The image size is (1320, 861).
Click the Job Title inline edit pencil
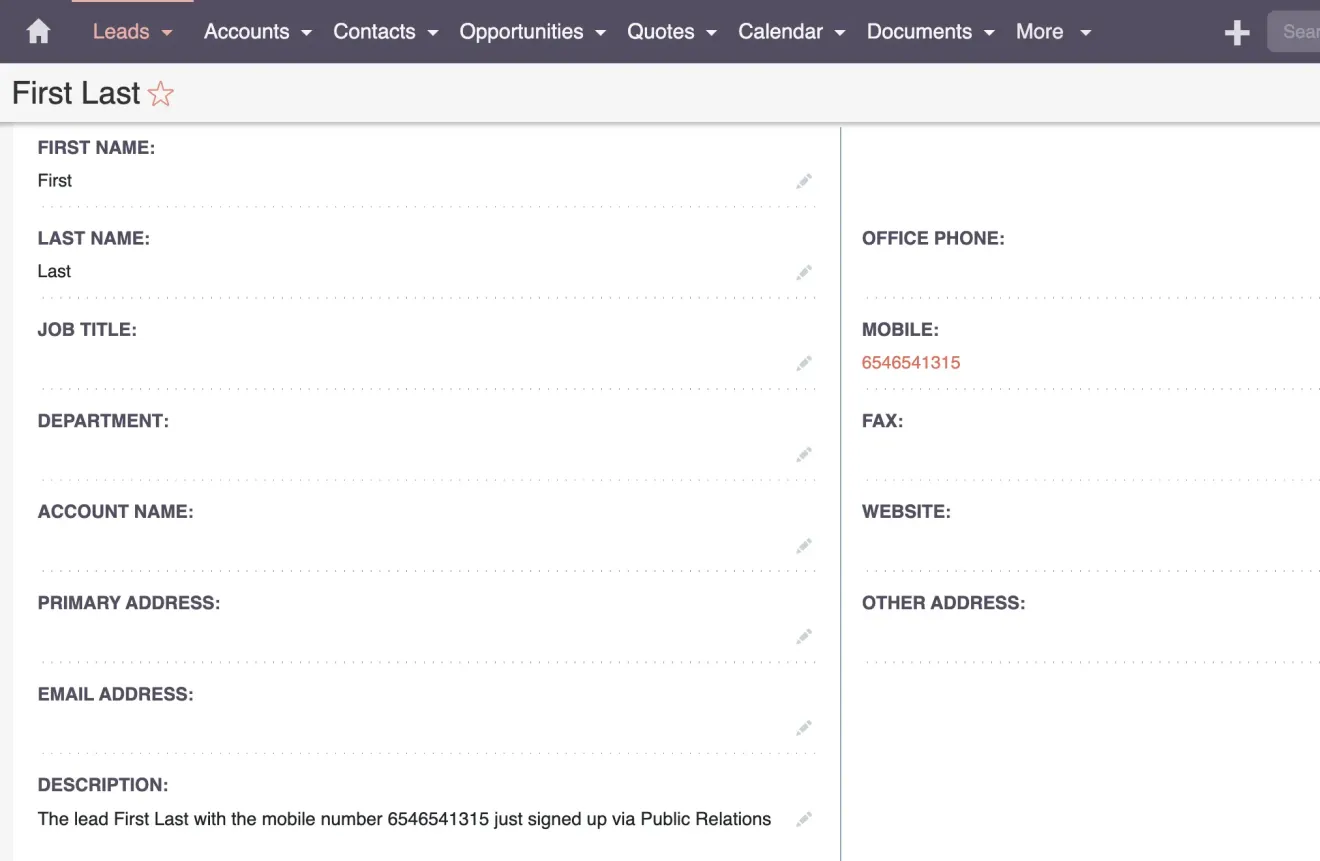click(804, 363)
